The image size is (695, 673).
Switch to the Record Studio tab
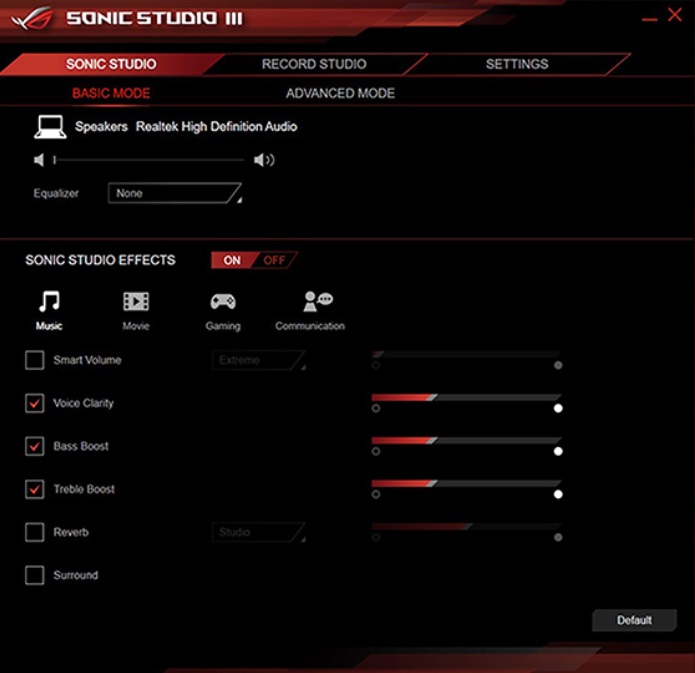pyautogui.click(x=314, y=64)
